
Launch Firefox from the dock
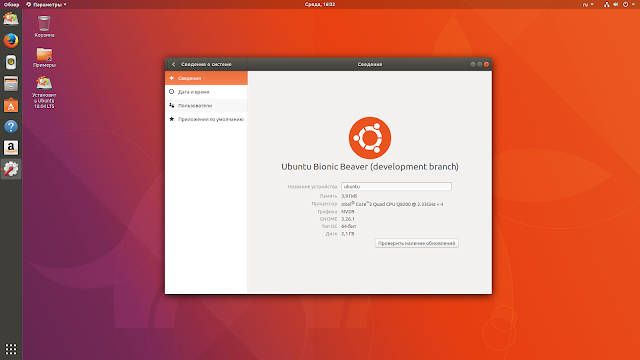[x=11, y=41]
